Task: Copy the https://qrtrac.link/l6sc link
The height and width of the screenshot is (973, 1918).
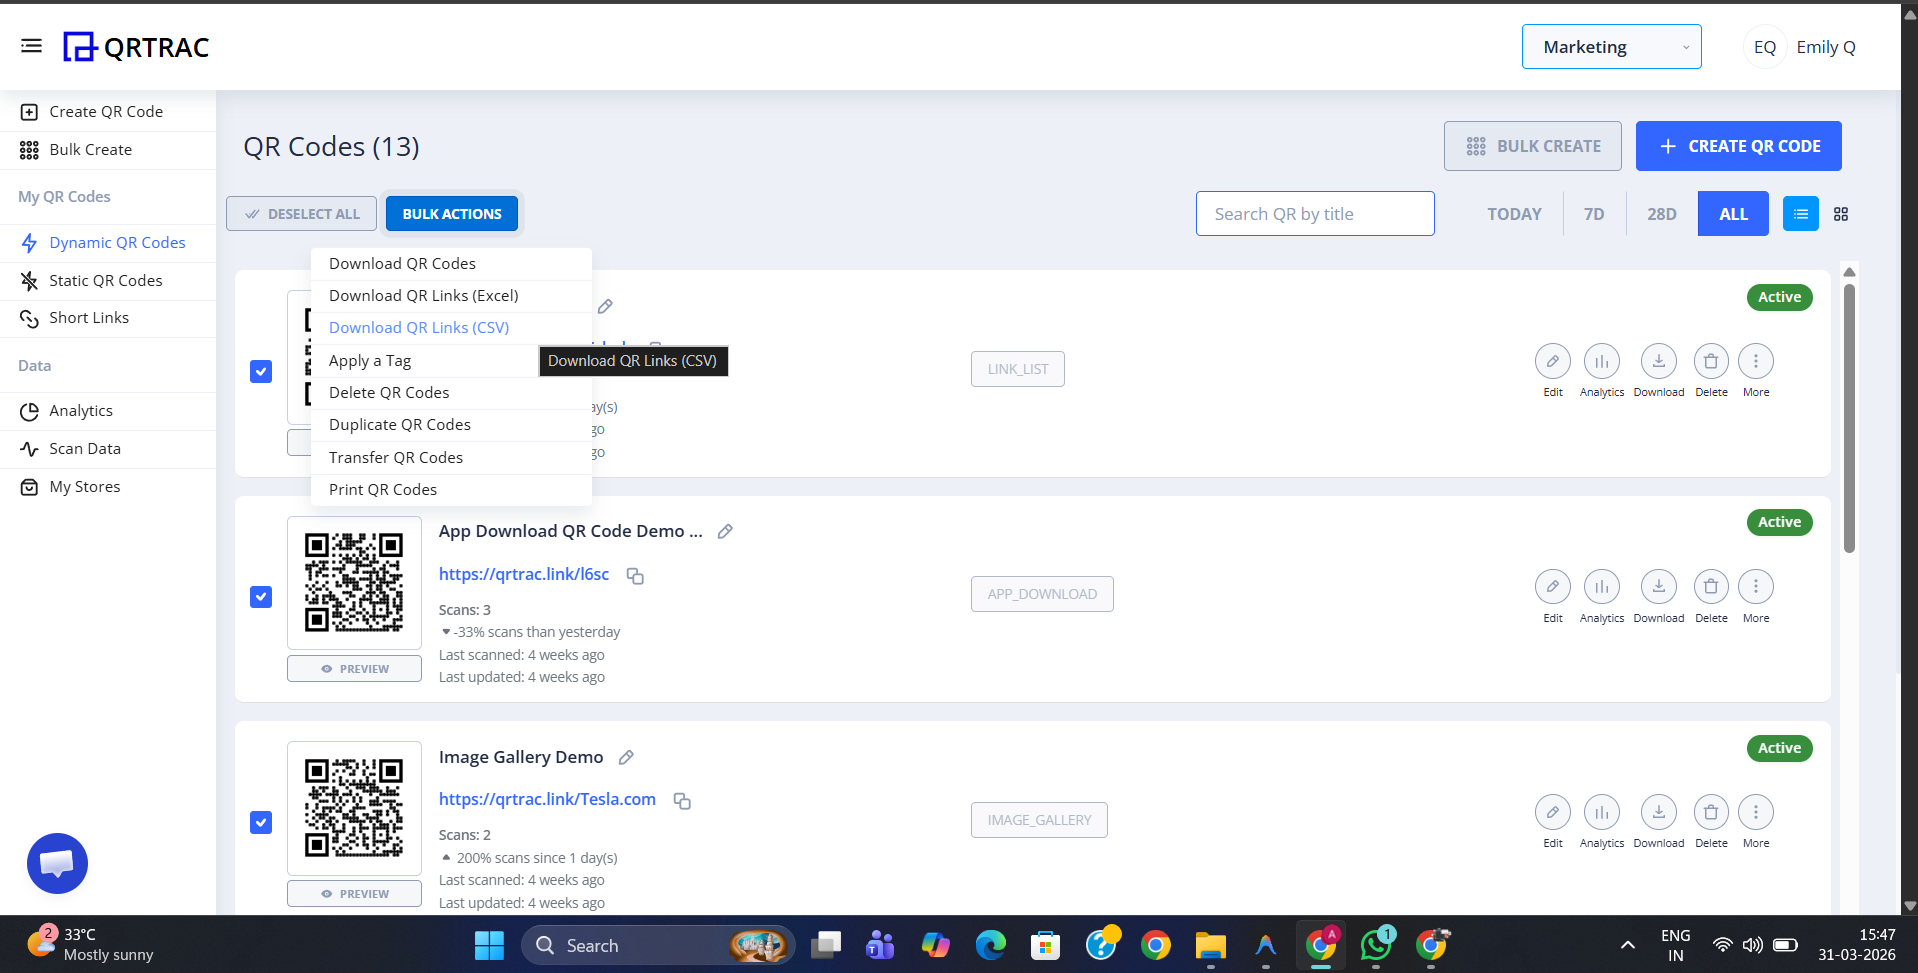Action: click(635, 576)
